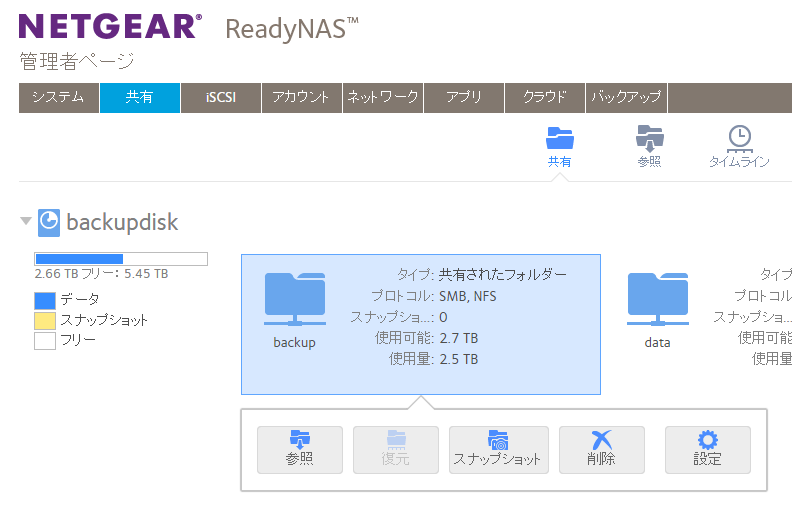Click the backupdisk volume icon
Viewport: 792px width, 521px height.
[x=49, y=223]
